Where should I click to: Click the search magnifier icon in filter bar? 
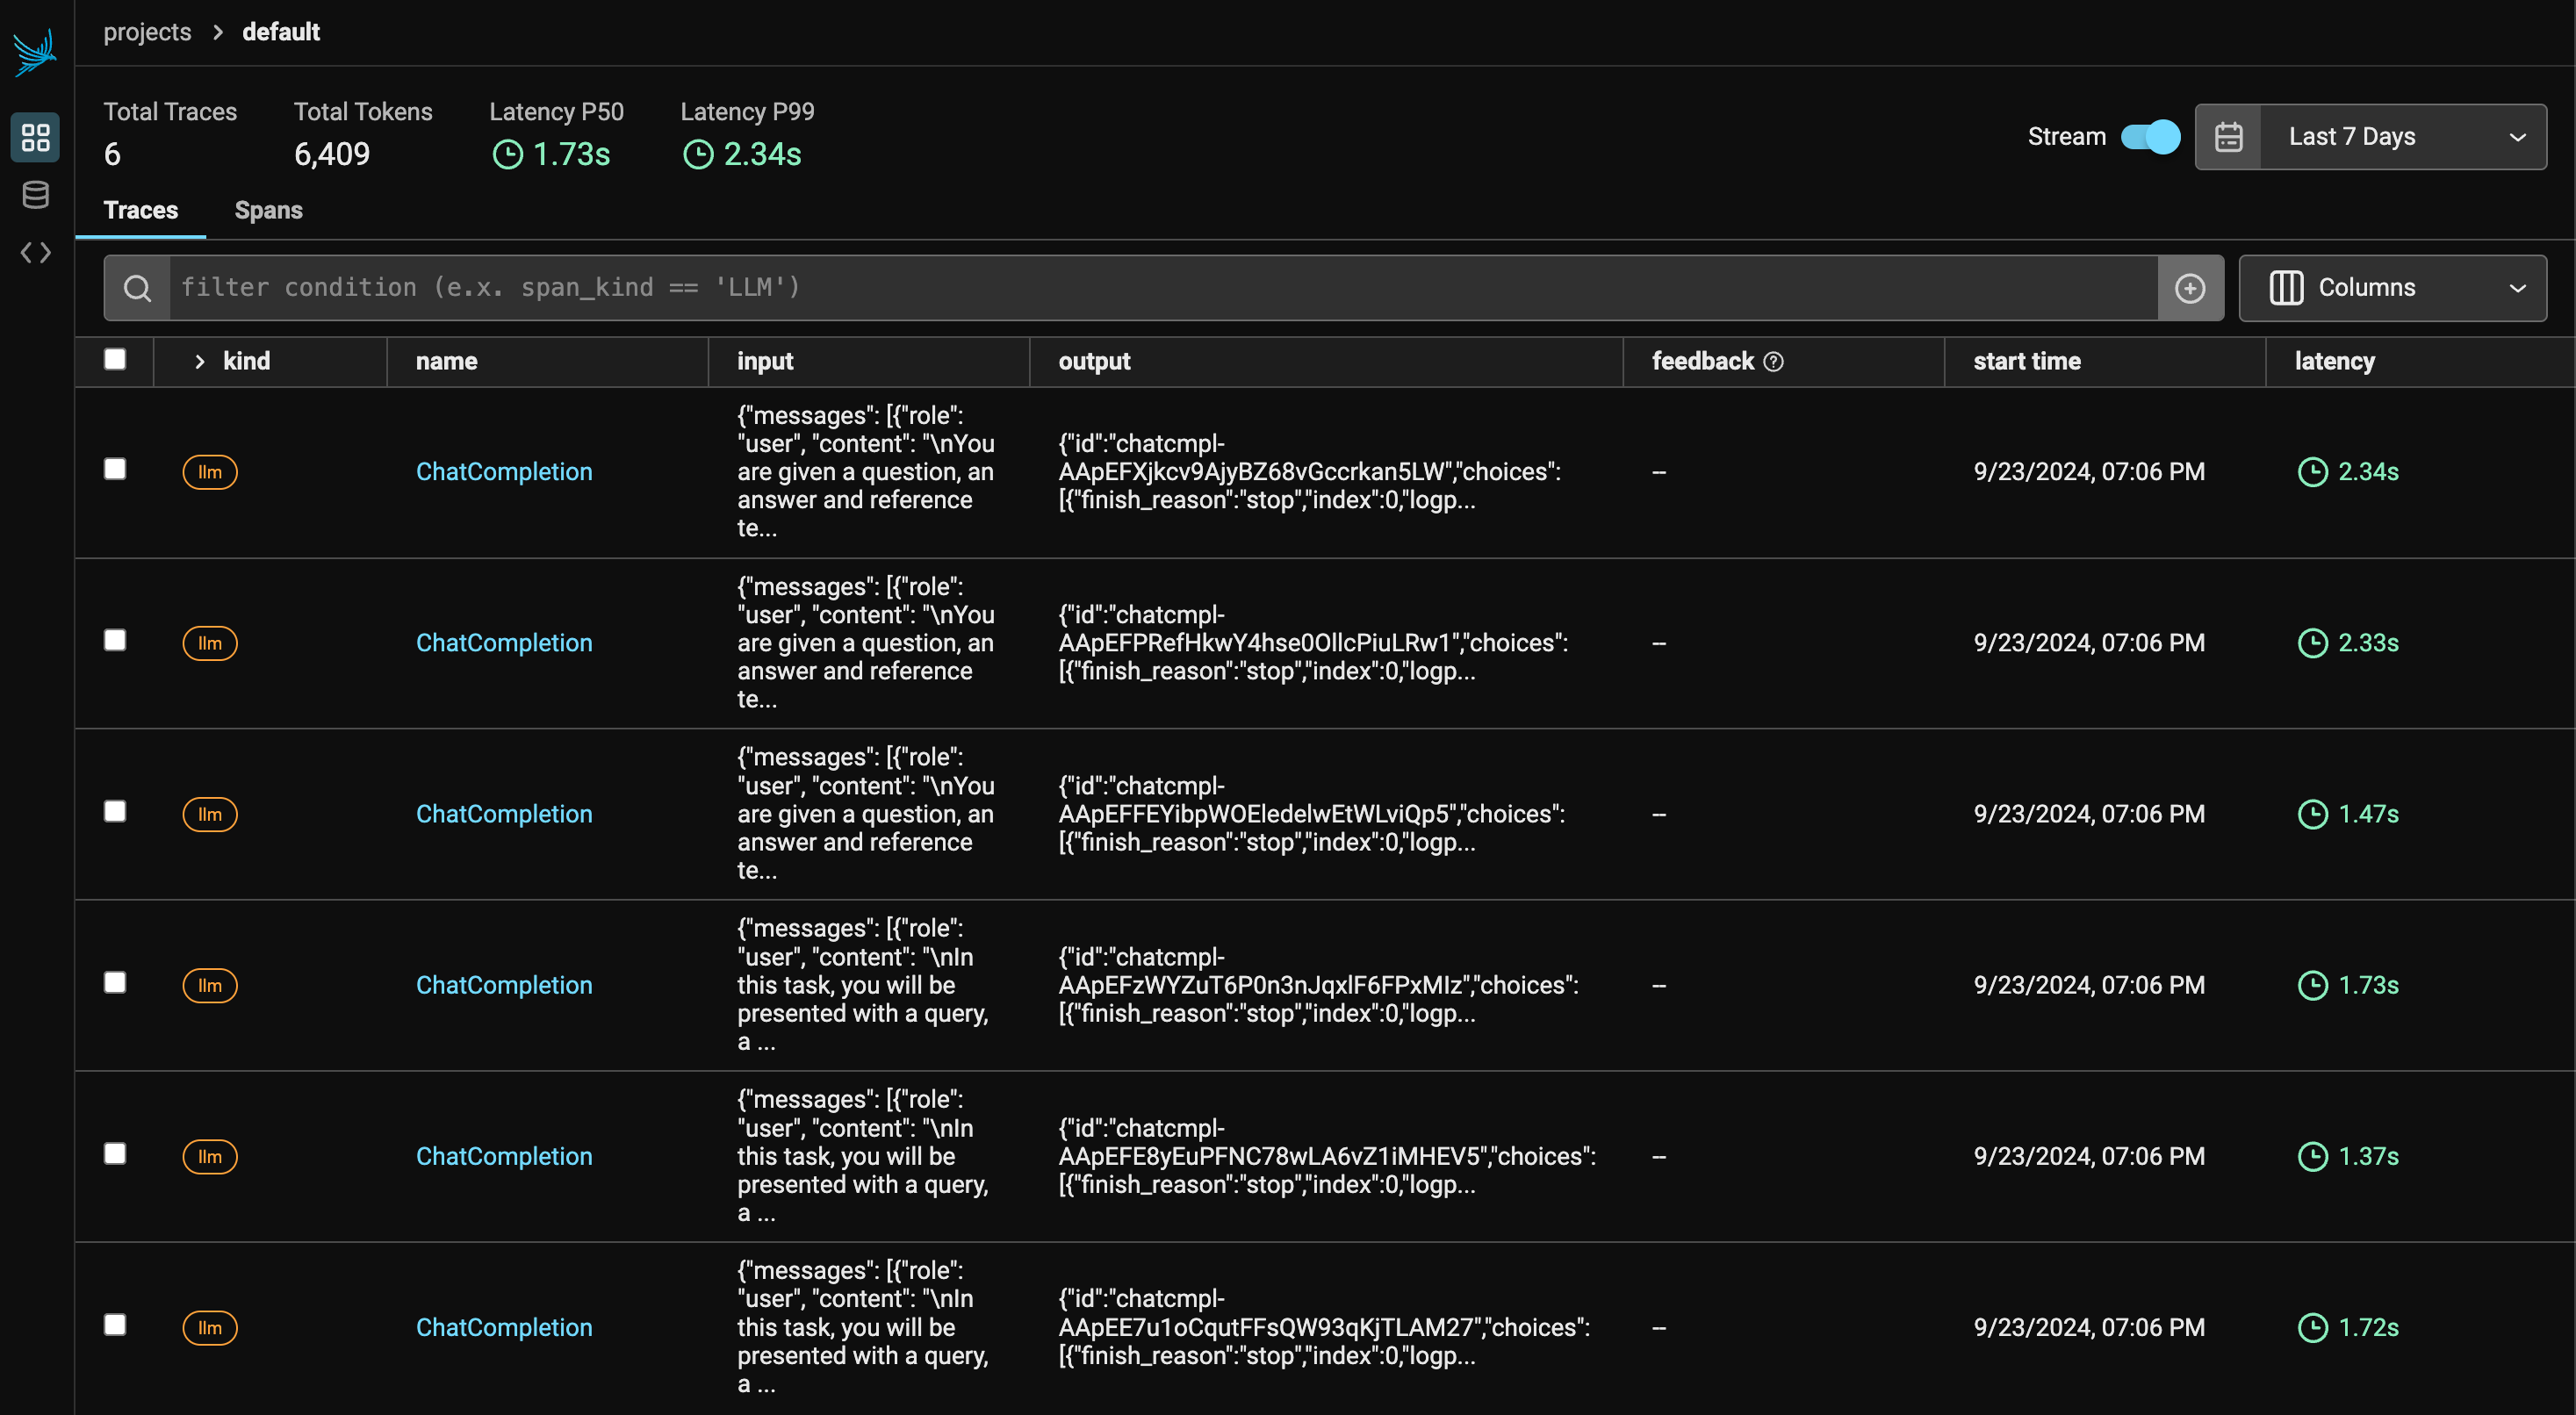(138, 288)
